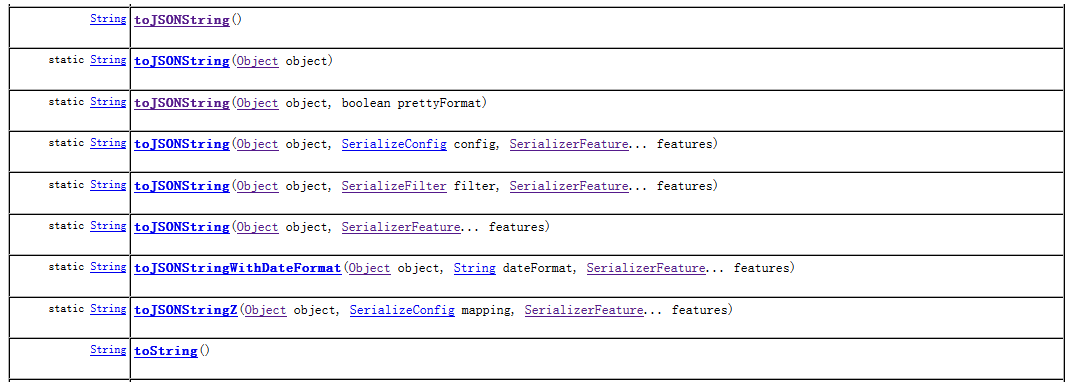Open the toJSONStringWithDateFormat method link
Screen dimensions: 1080x390
[x=238, y=268]
